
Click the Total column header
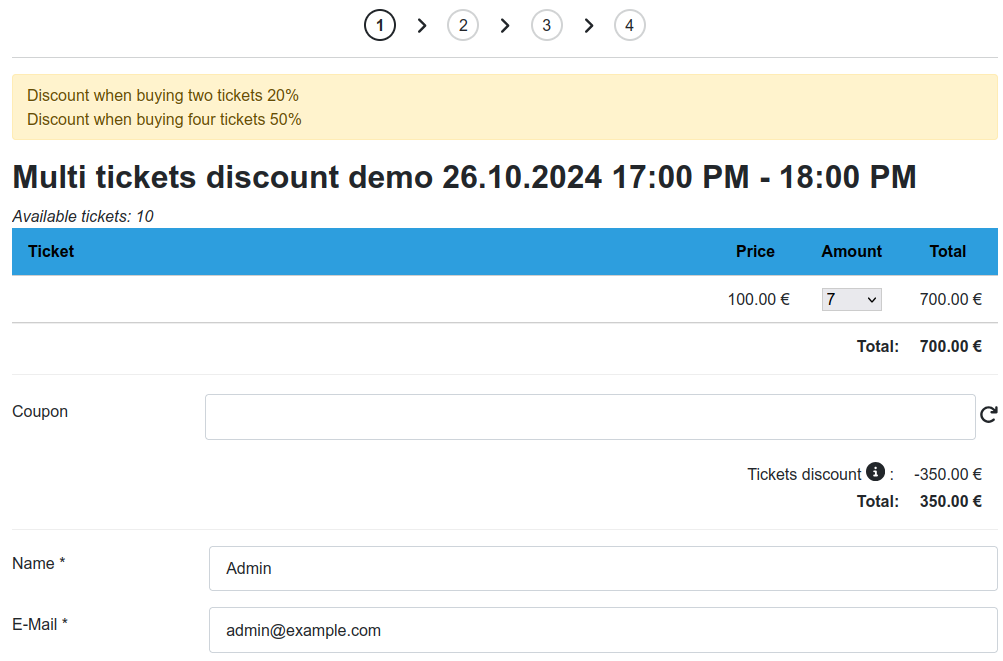point(947,252)
